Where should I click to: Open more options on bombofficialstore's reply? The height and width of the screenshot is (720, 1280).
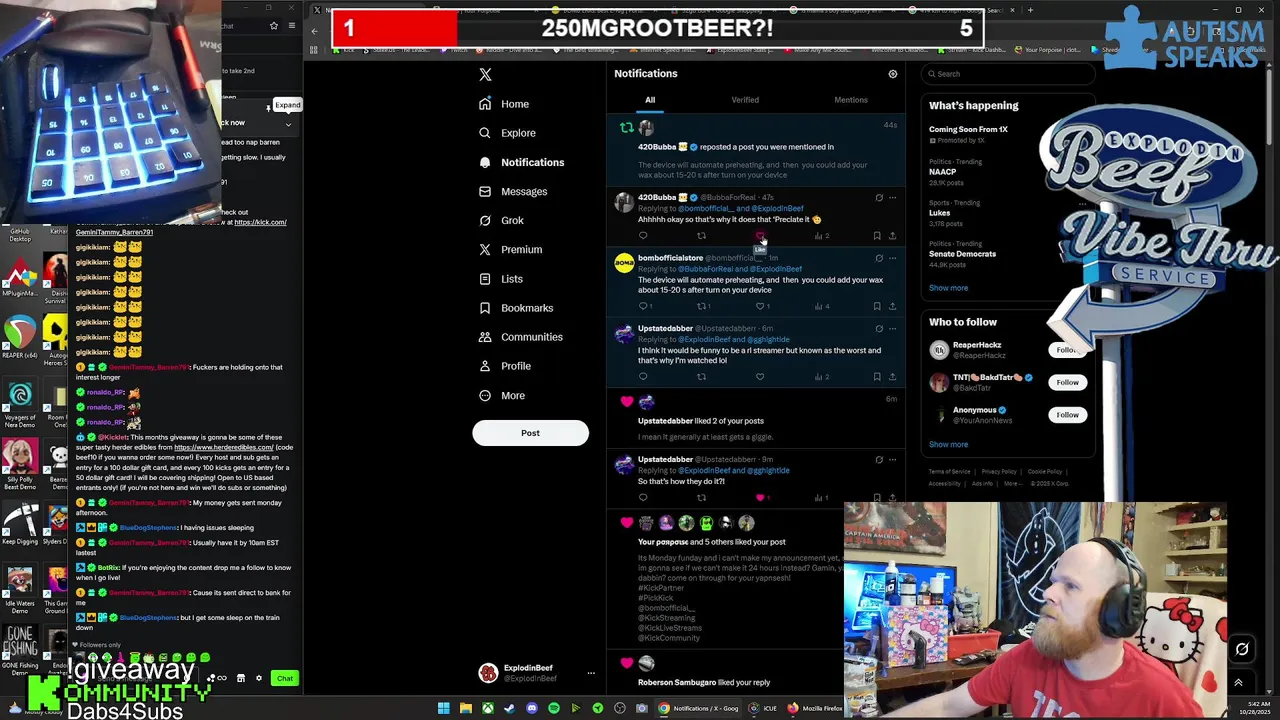892,258
